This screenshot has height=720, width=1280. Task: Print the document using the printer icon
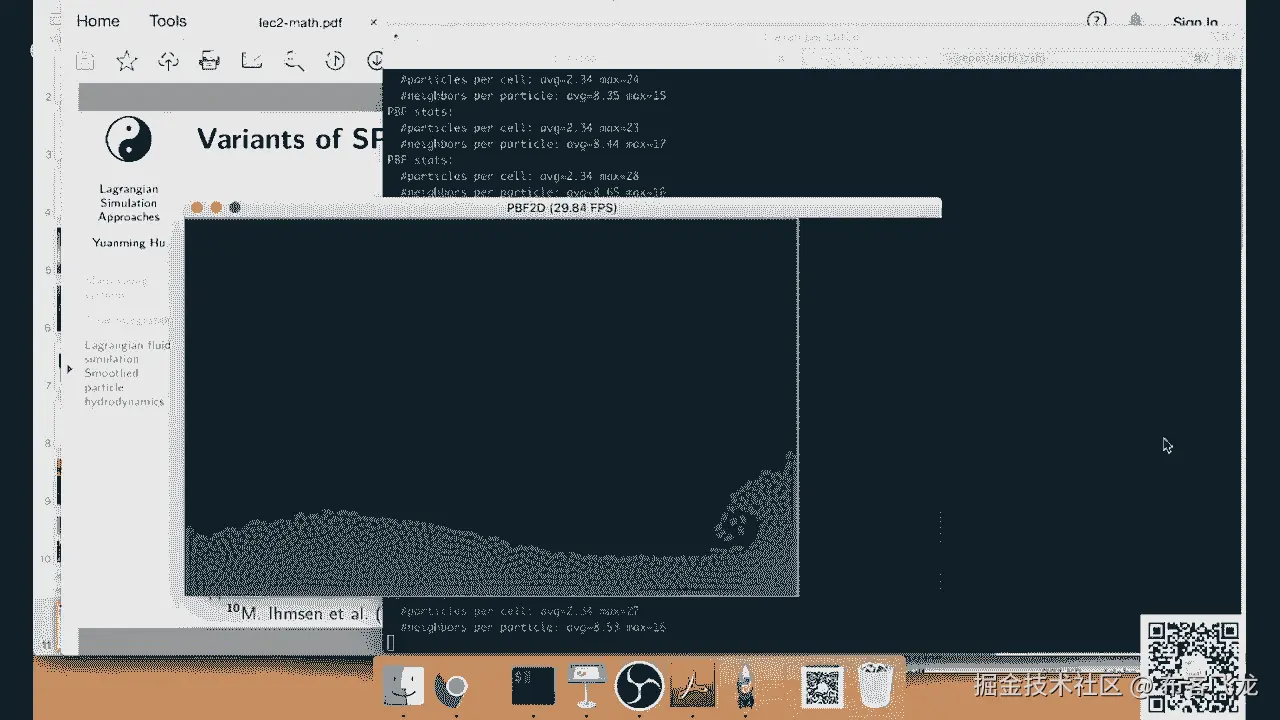209,61
